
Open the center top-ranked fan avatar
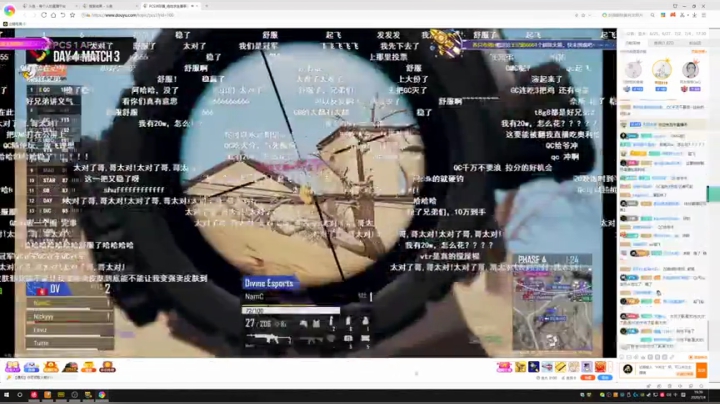tap(662, 69)
